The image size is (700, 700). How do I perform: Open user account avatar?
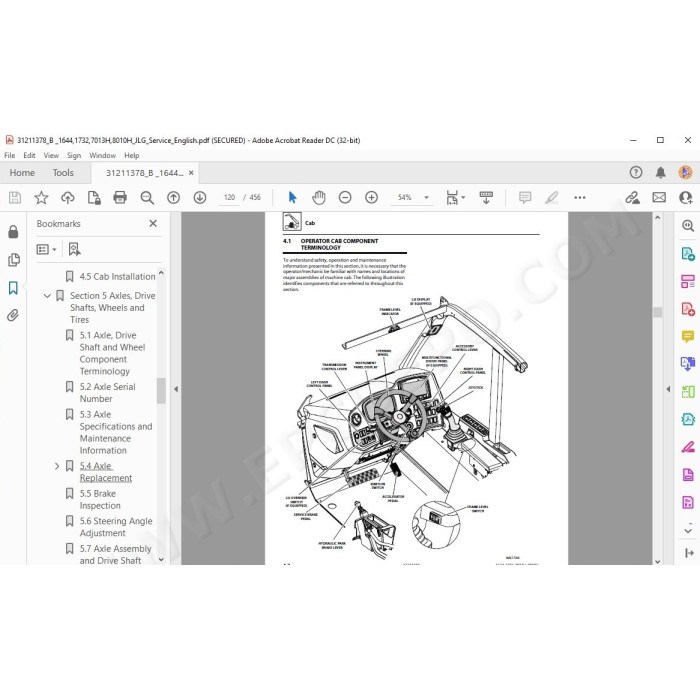coord(685,172)
